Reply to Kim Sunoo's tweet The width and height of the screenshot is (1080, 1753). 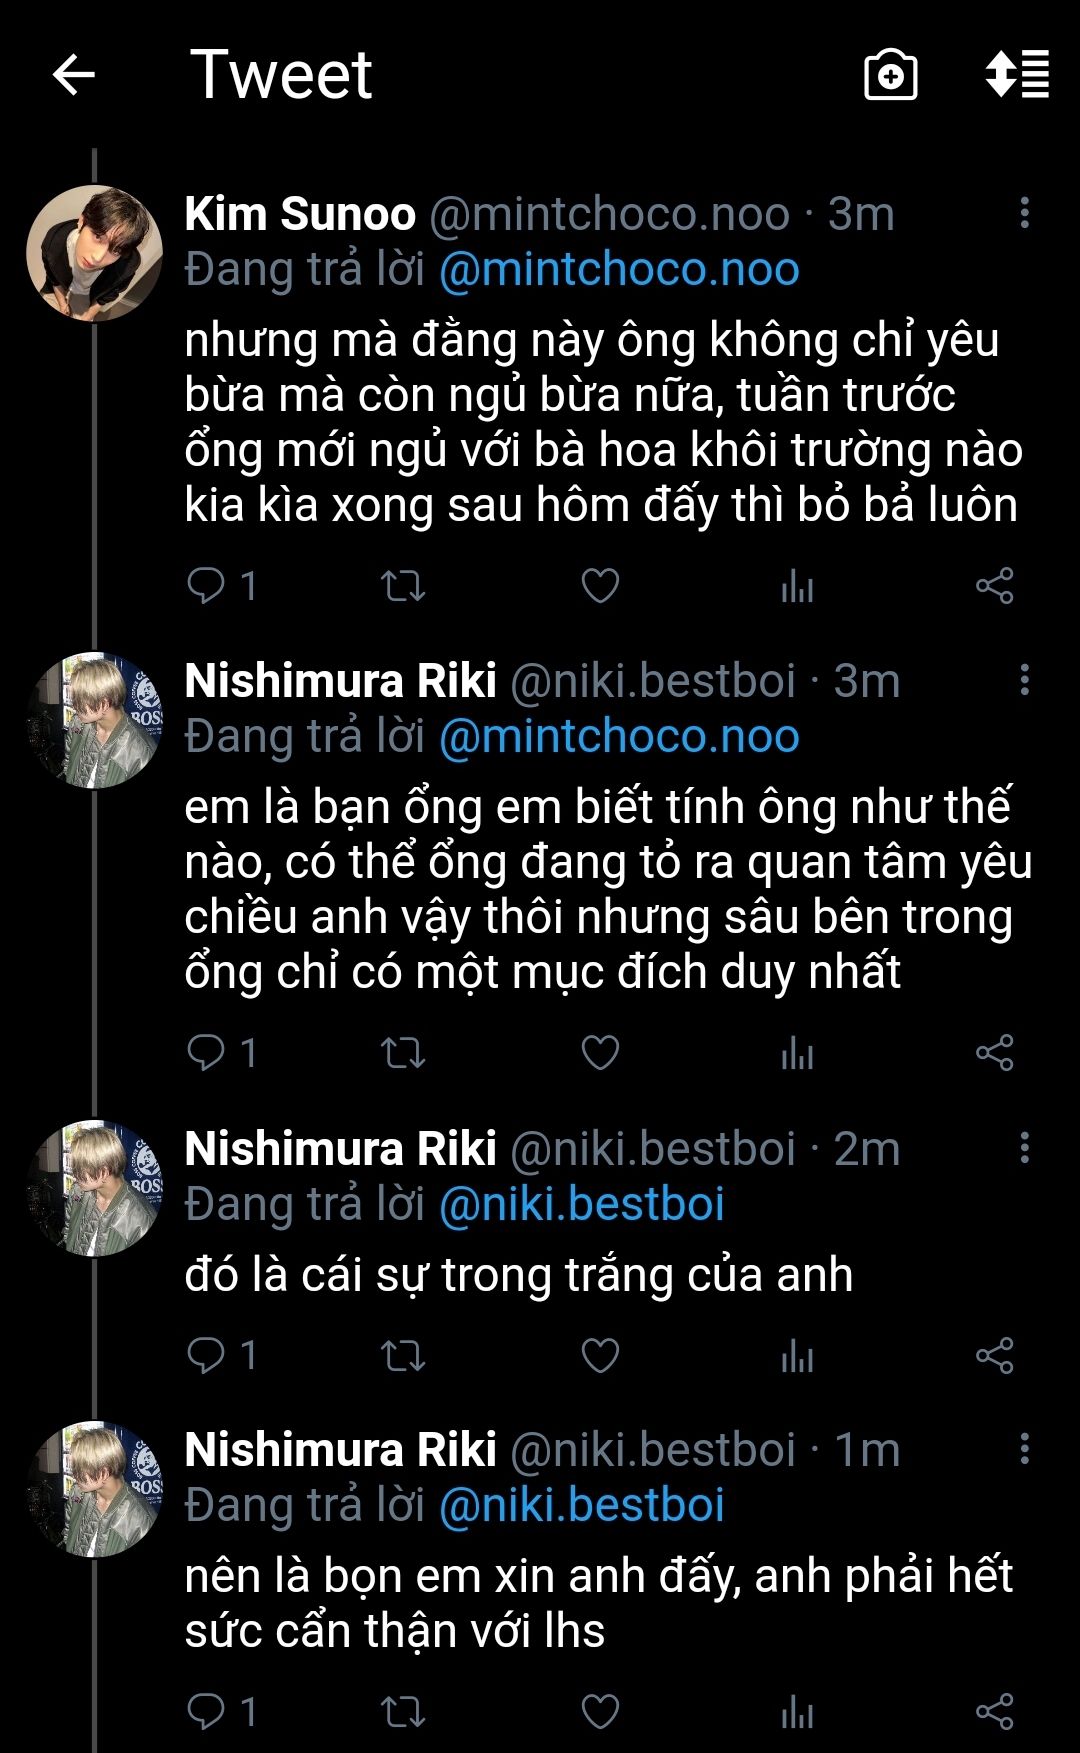point(207,585)
